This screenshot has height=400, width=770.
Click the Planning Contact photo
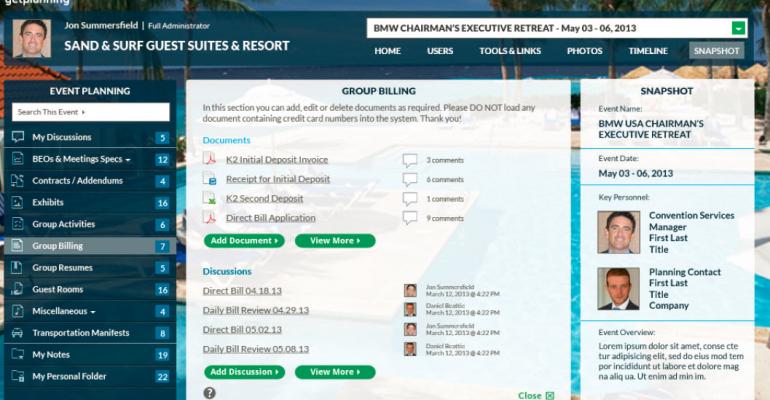pos(619,289)
